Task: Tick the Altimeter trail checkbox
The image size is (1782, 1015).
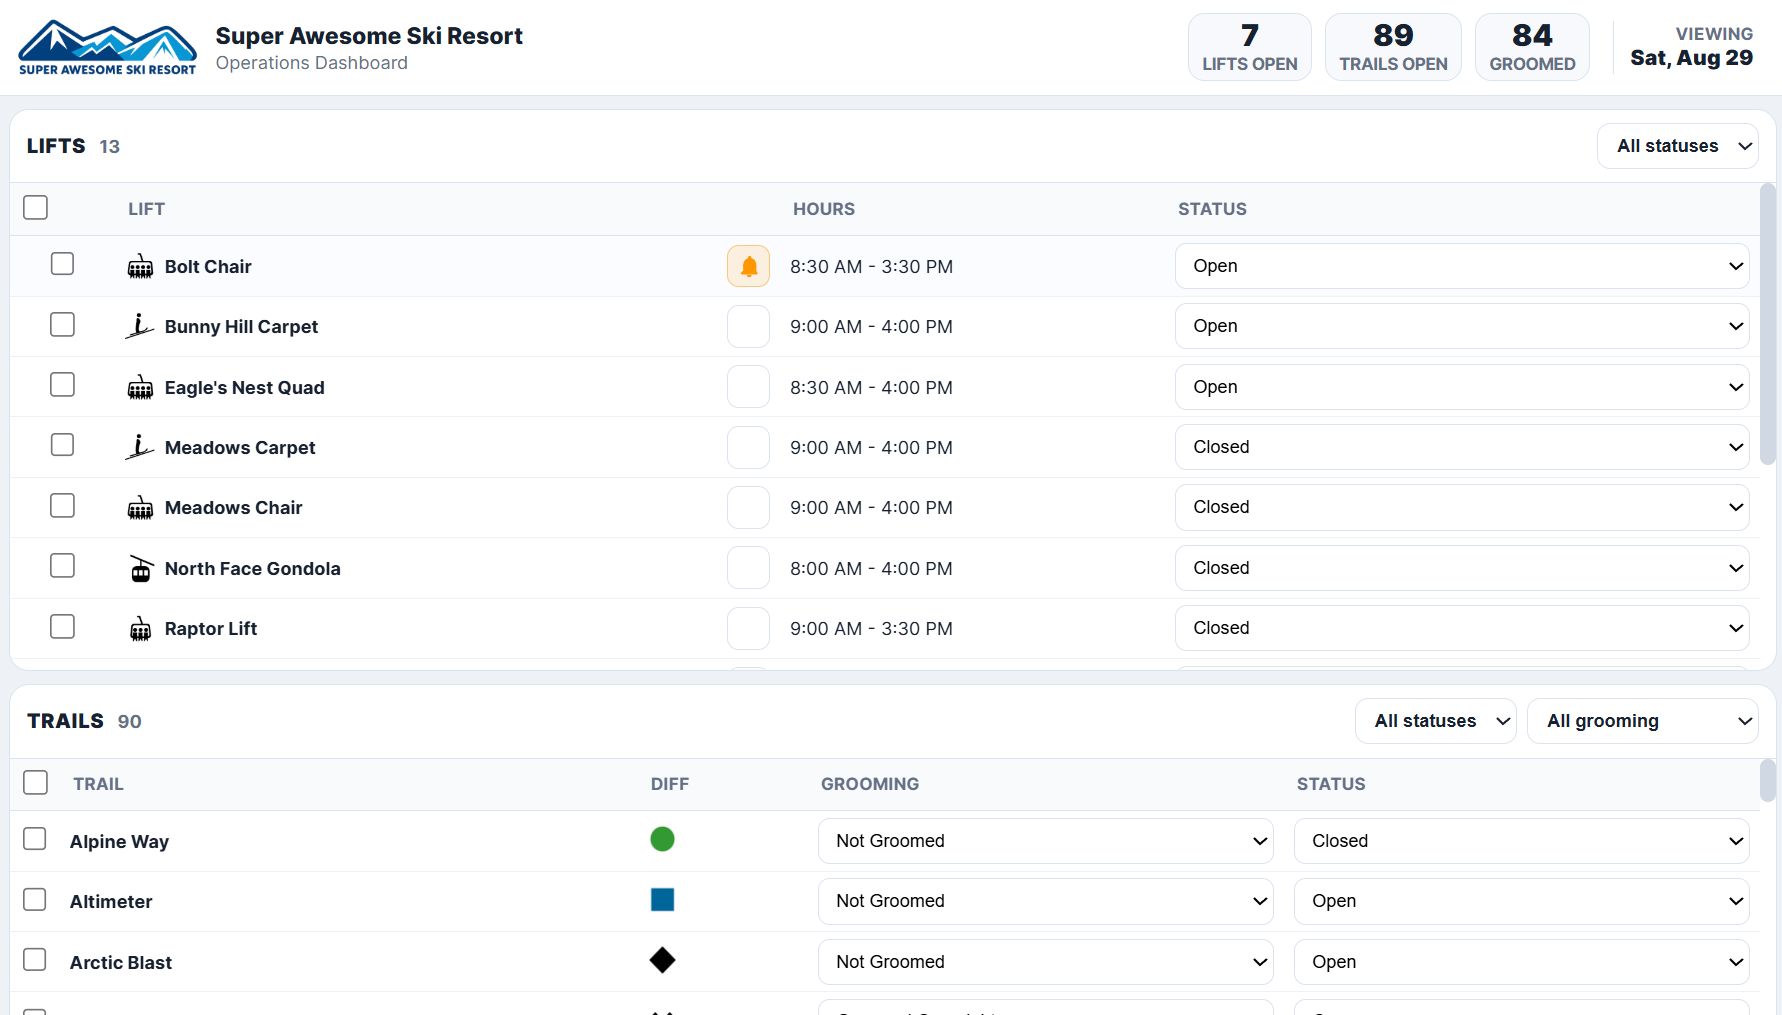Action: (35, 899)
